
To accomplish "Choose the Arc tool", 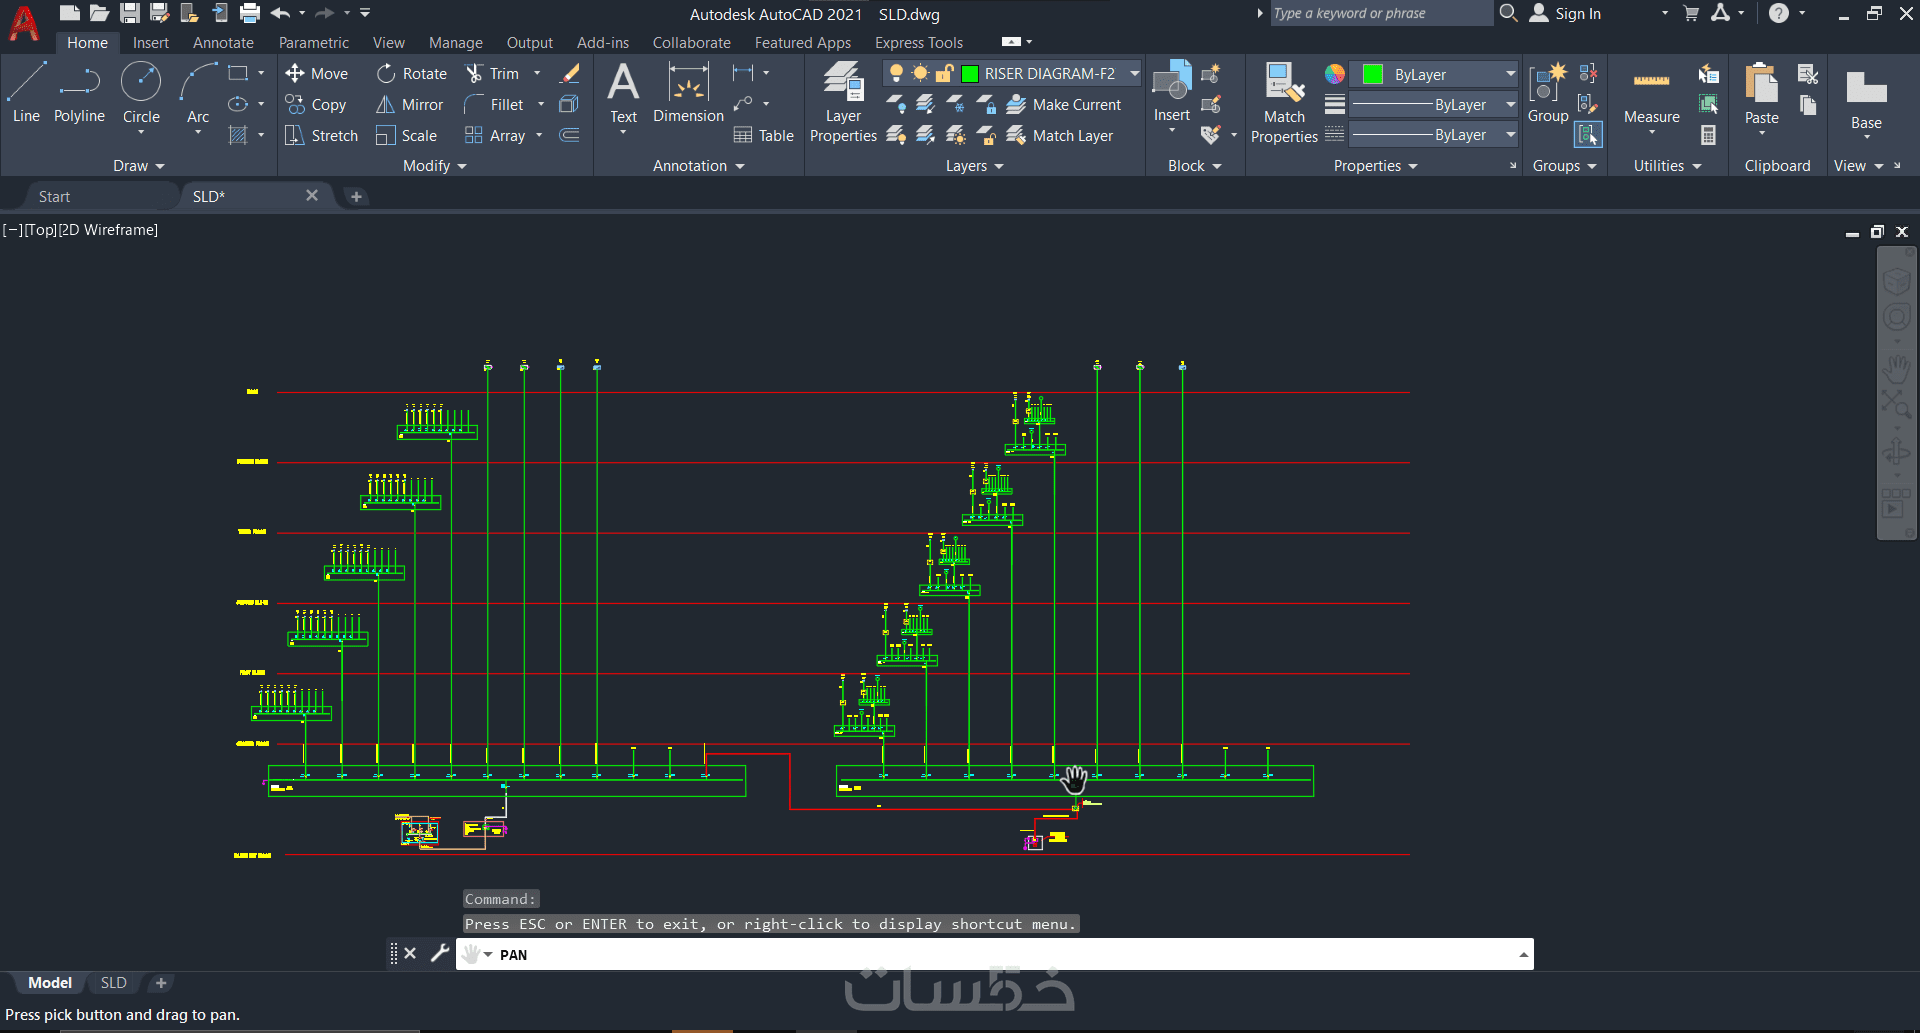I will [198, 92].
